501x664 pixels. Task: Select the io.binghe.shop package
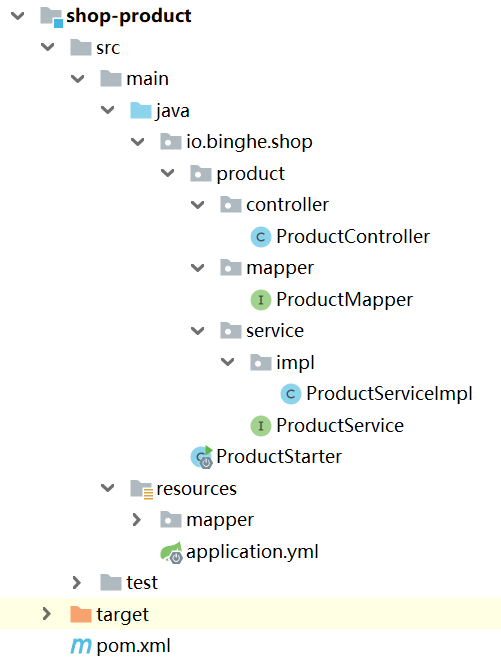pyautogui.click(x=249, y=142)
